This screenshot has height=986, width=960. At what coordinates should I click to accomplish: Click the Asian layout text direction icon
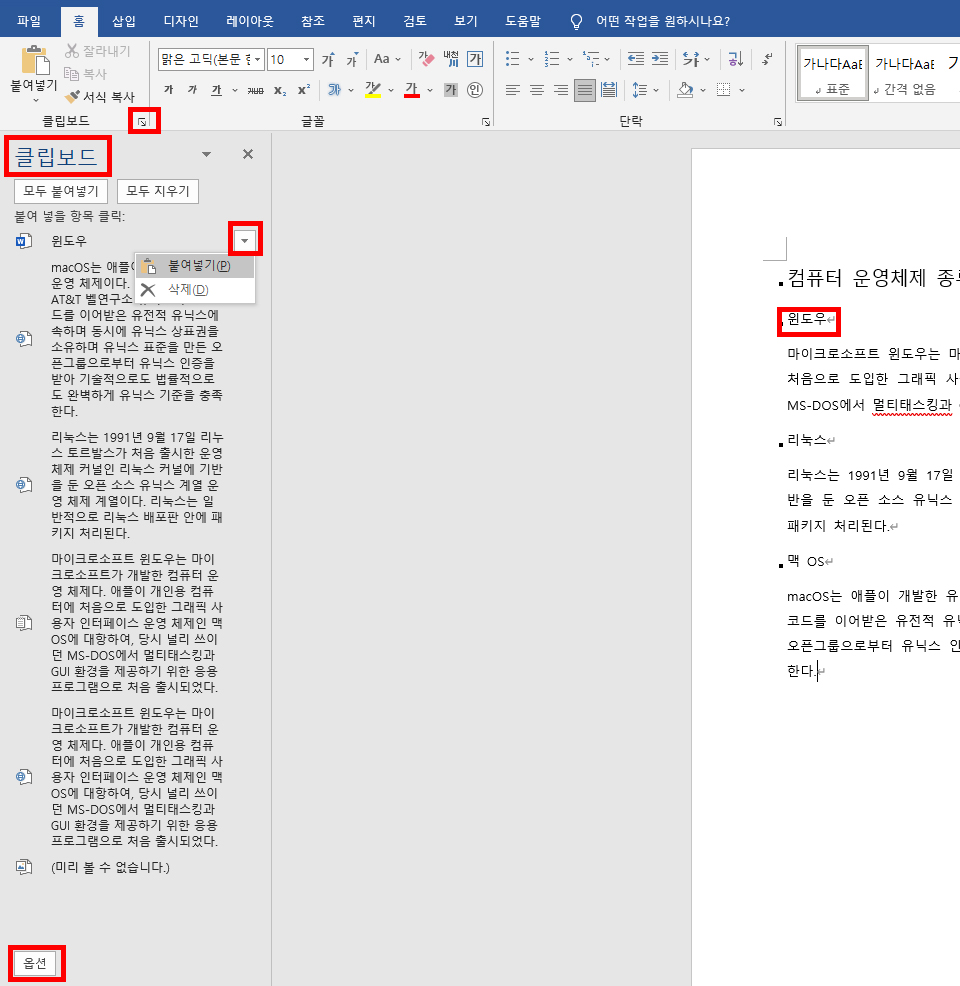tap(691, 59)
